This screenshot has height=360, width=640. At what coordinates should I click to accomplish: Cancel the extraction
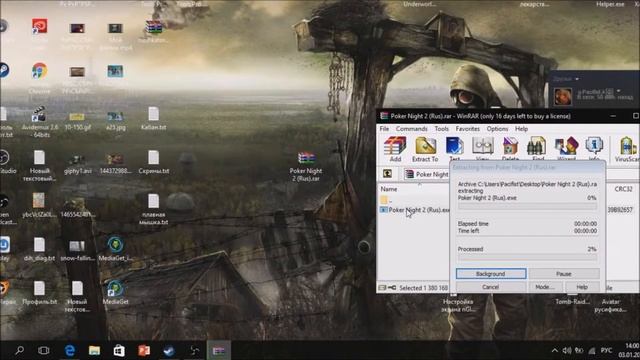coord(491,287)
